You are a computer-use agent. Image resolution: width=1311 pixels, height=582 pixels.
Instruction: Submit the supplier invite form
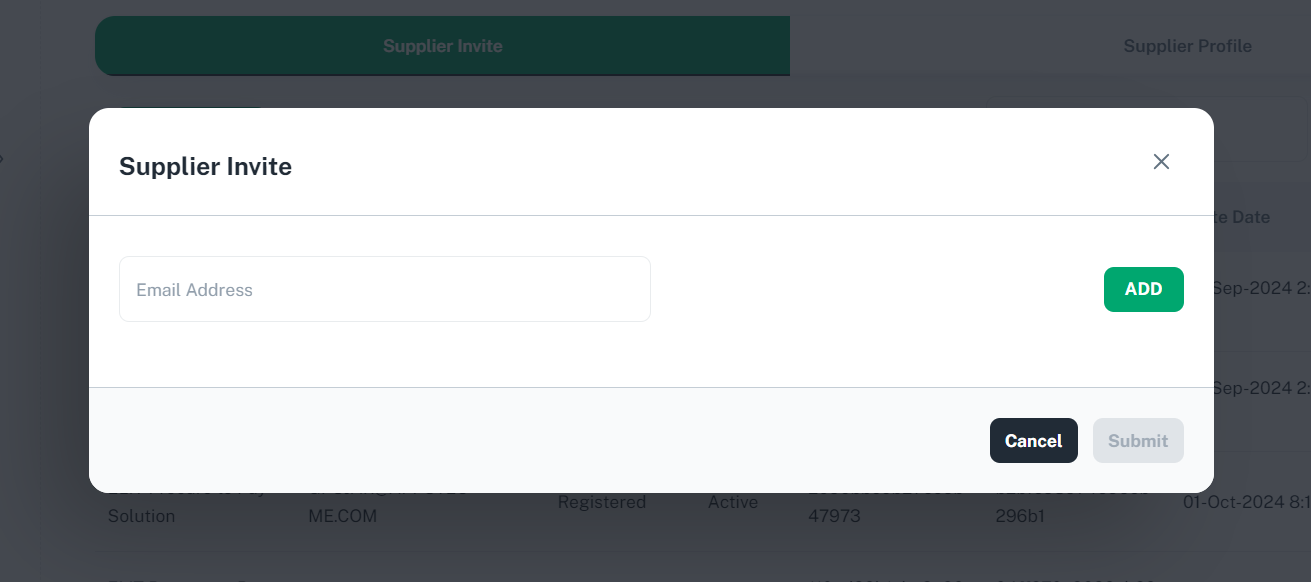pos(1138,440)
